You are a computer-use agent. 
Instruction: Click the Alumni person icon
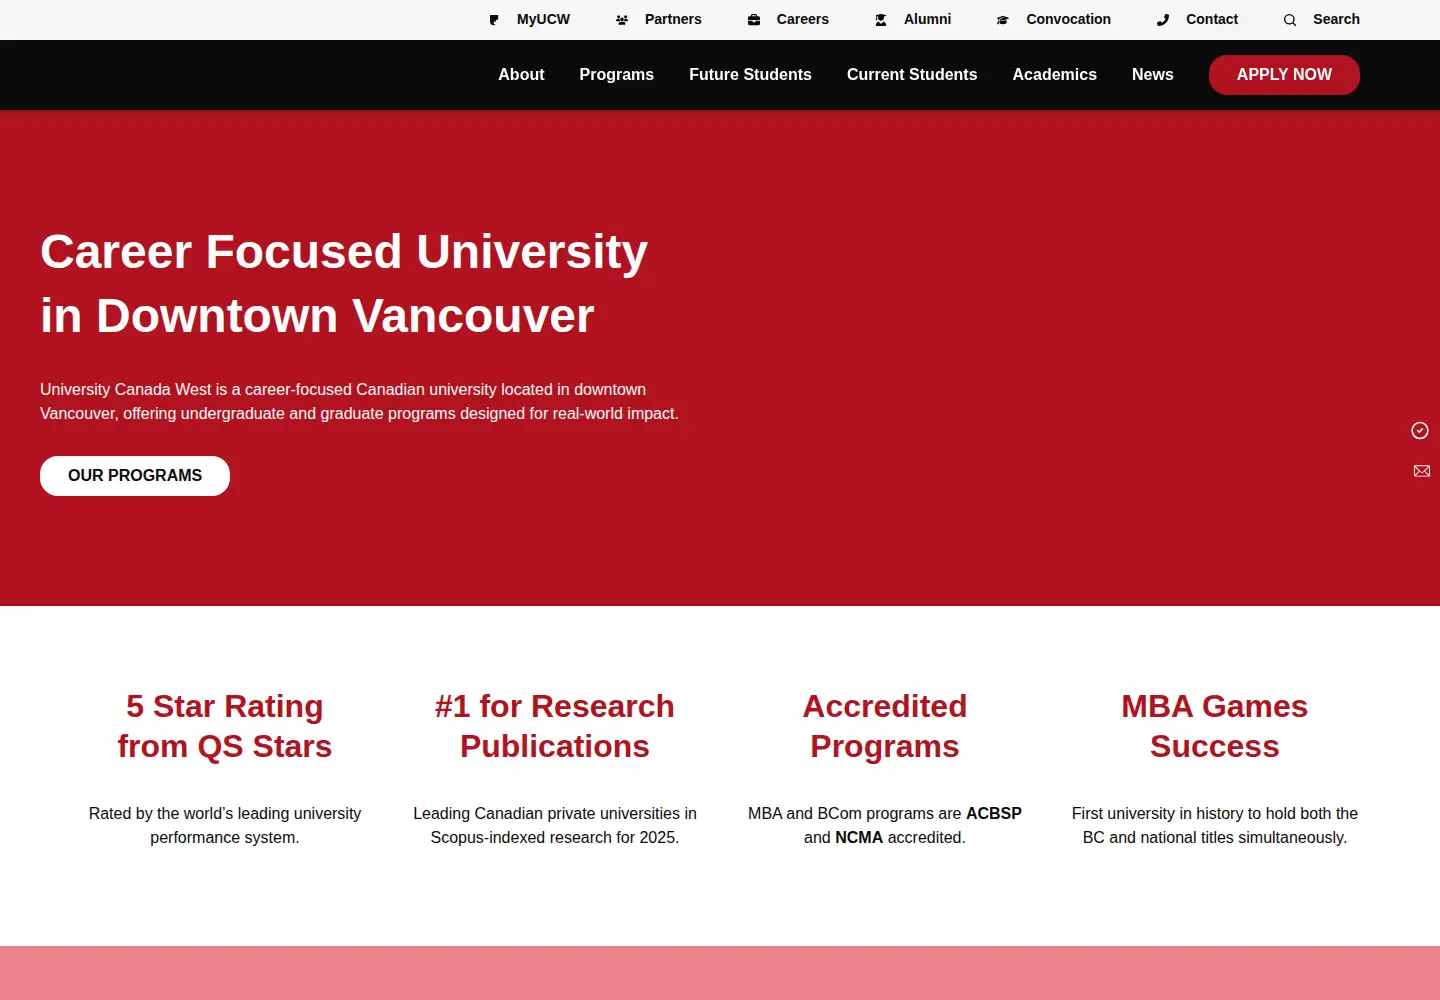click(881, 20)
